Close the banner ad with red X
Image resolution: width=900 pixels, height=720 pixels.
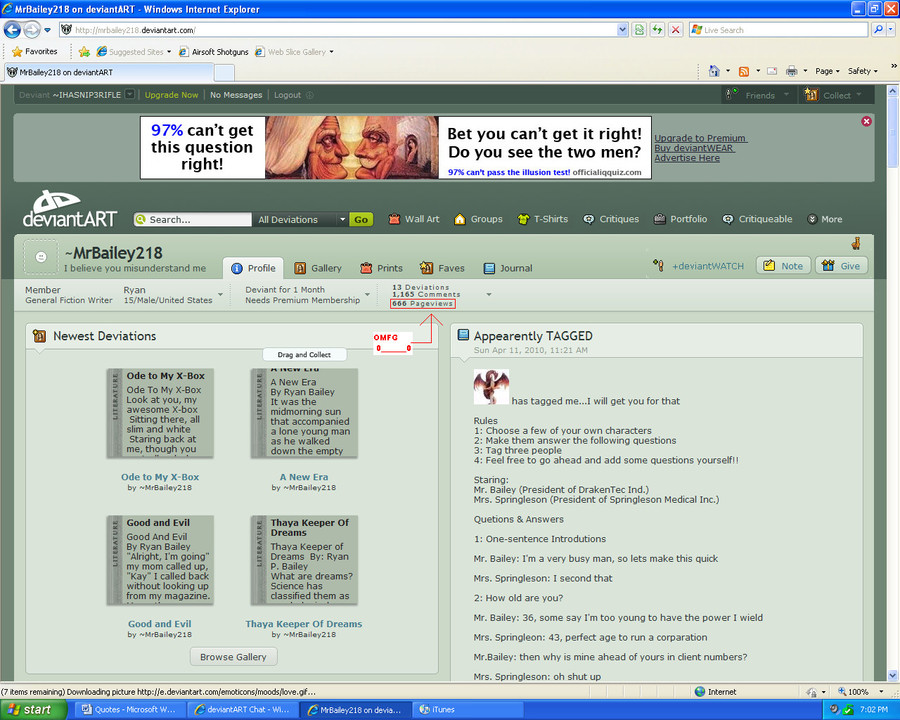(x=866, y=121)
